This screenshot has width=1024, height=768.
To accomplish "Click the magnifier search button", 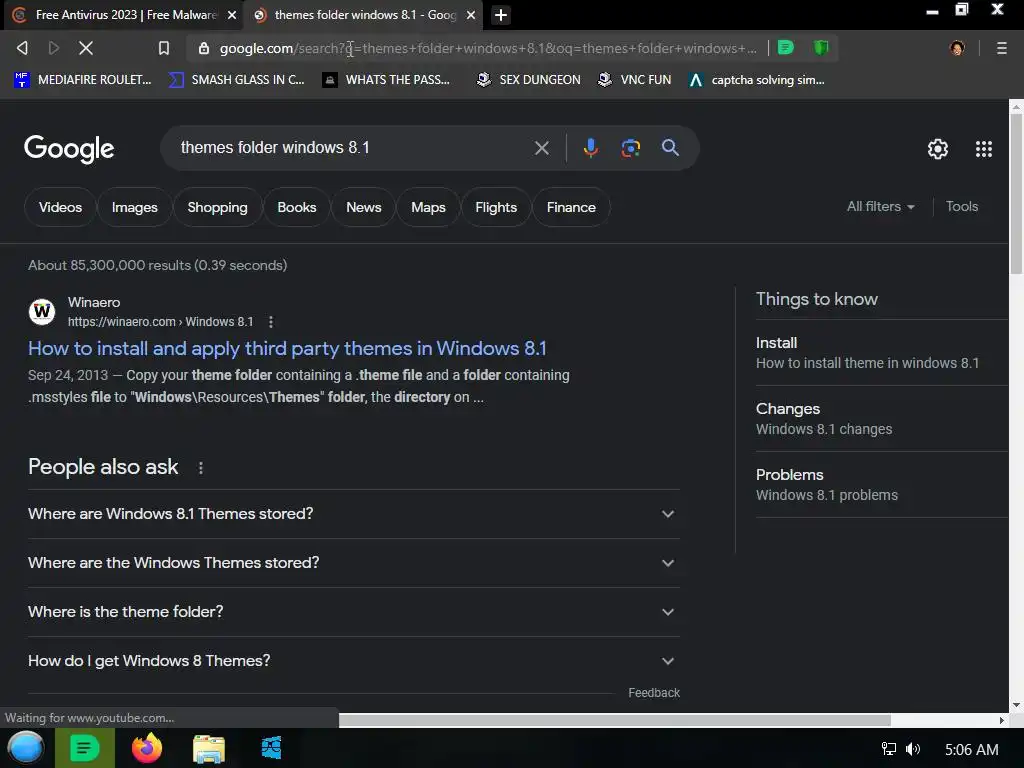I will tap(670, 148).
